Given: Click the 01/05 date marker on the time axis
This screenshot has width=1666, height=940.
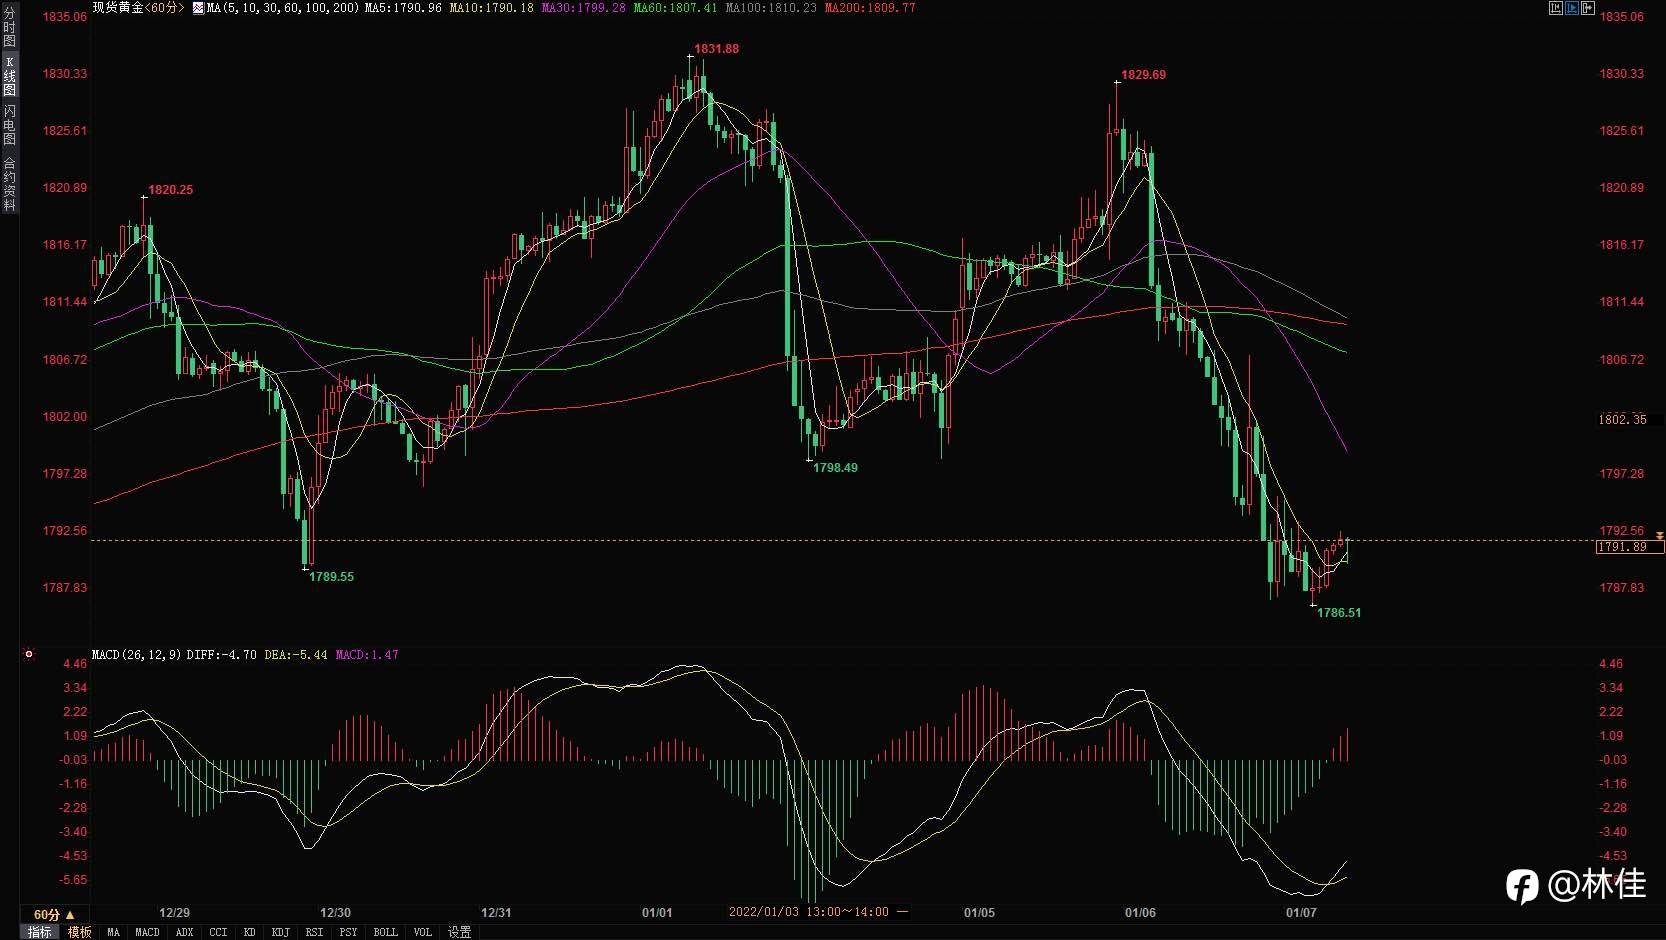Looking at the screenshot, I should tap(979, 913).
